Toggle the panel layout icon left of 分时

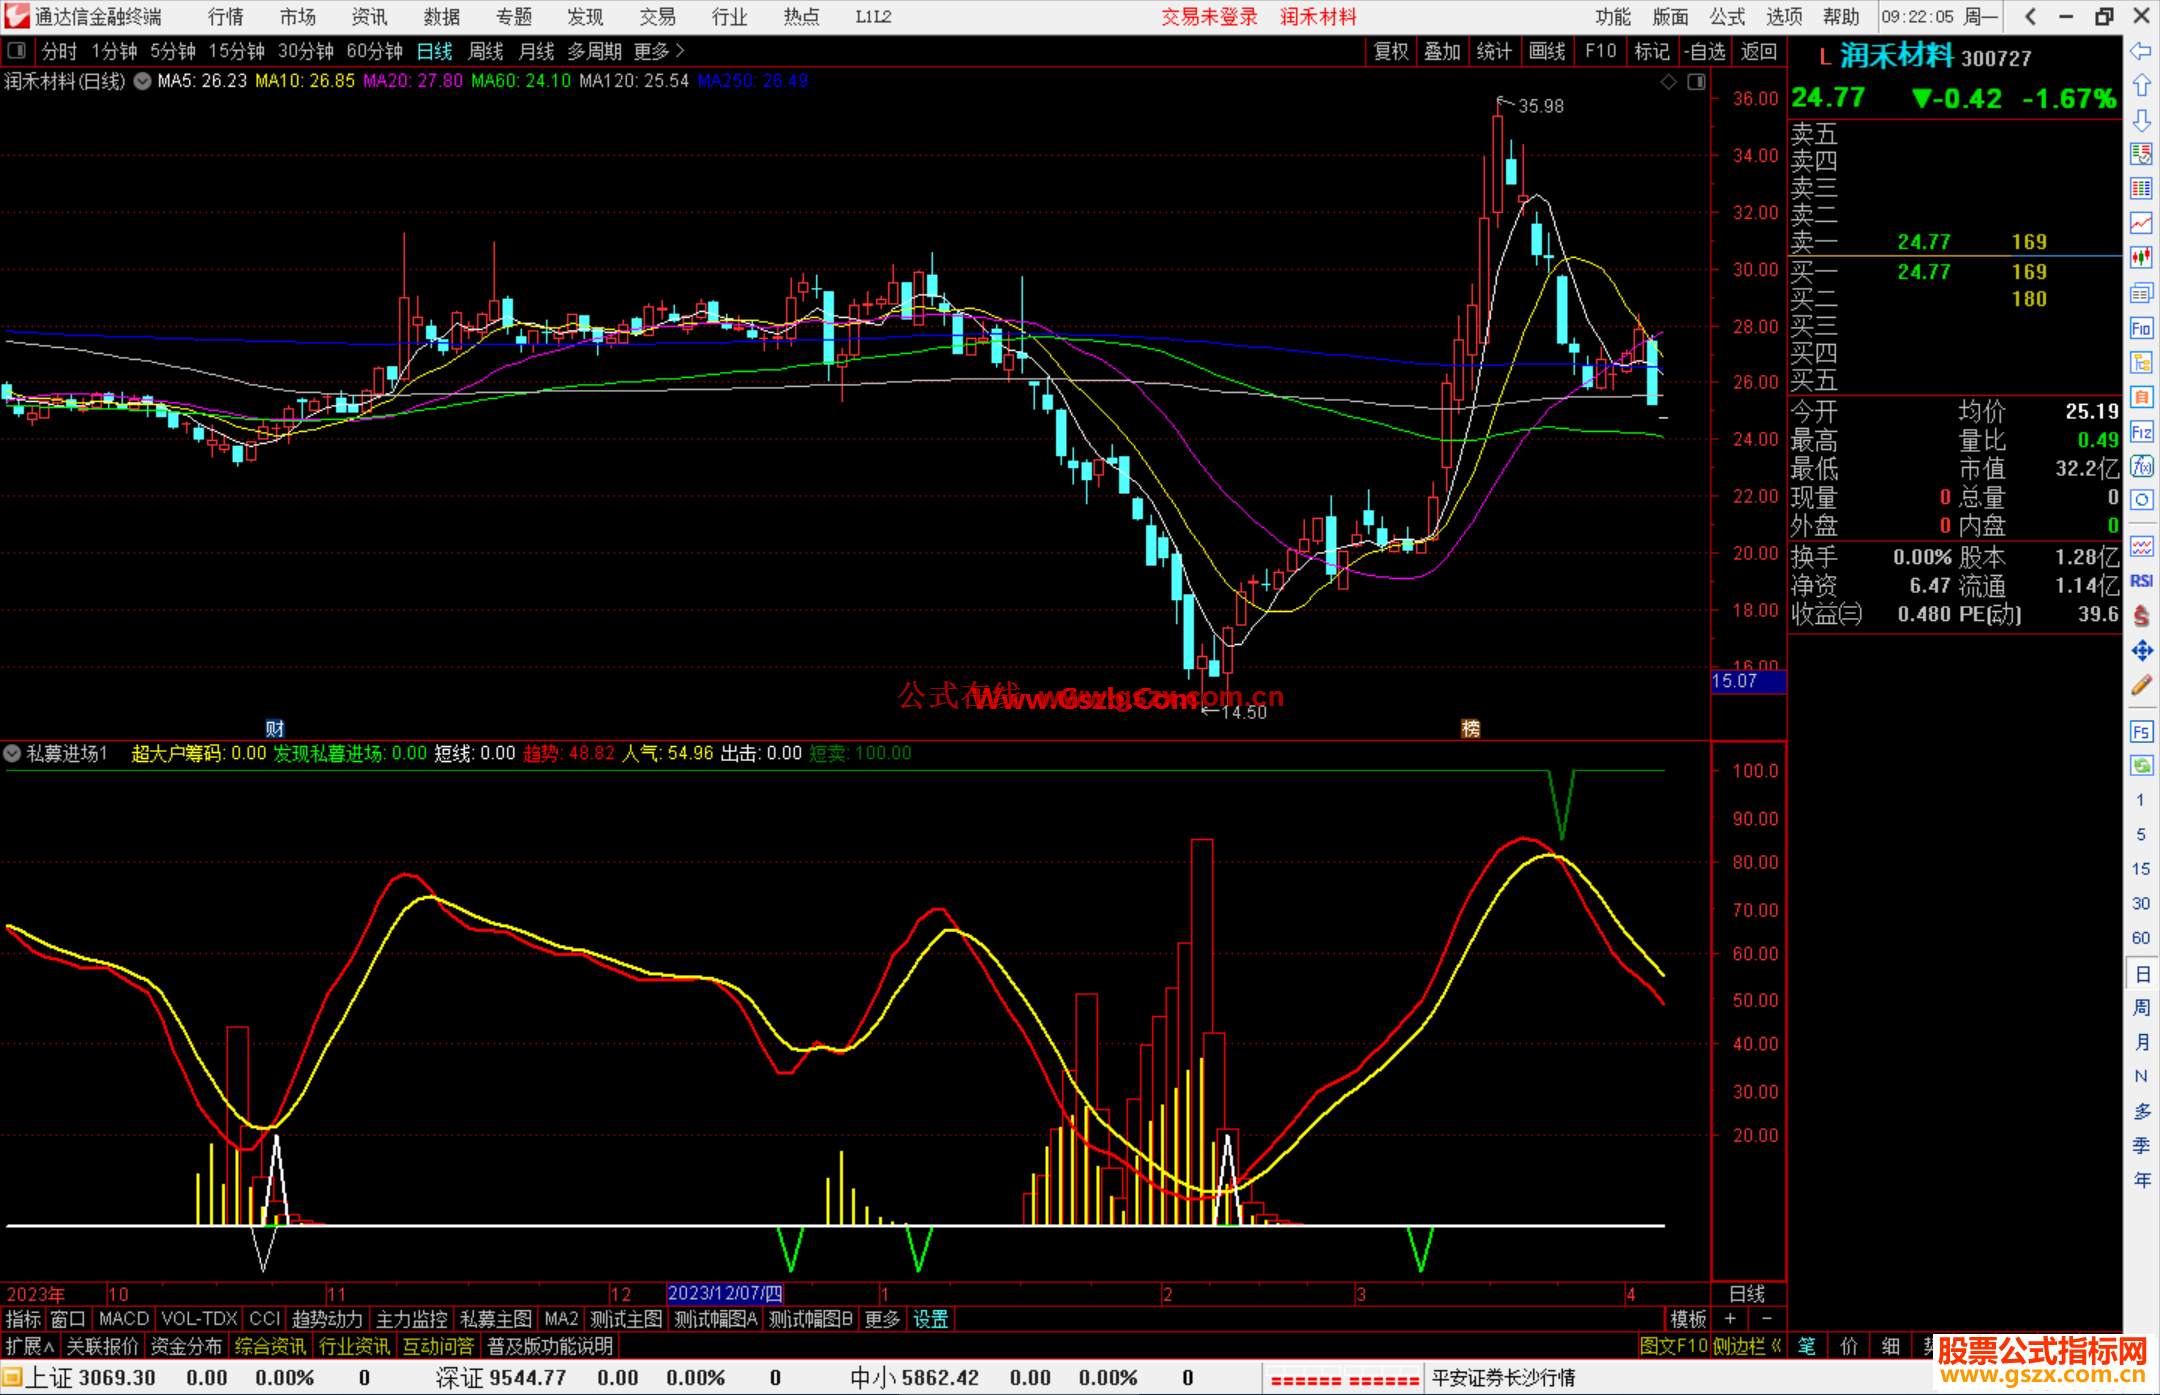coord(17,51)
